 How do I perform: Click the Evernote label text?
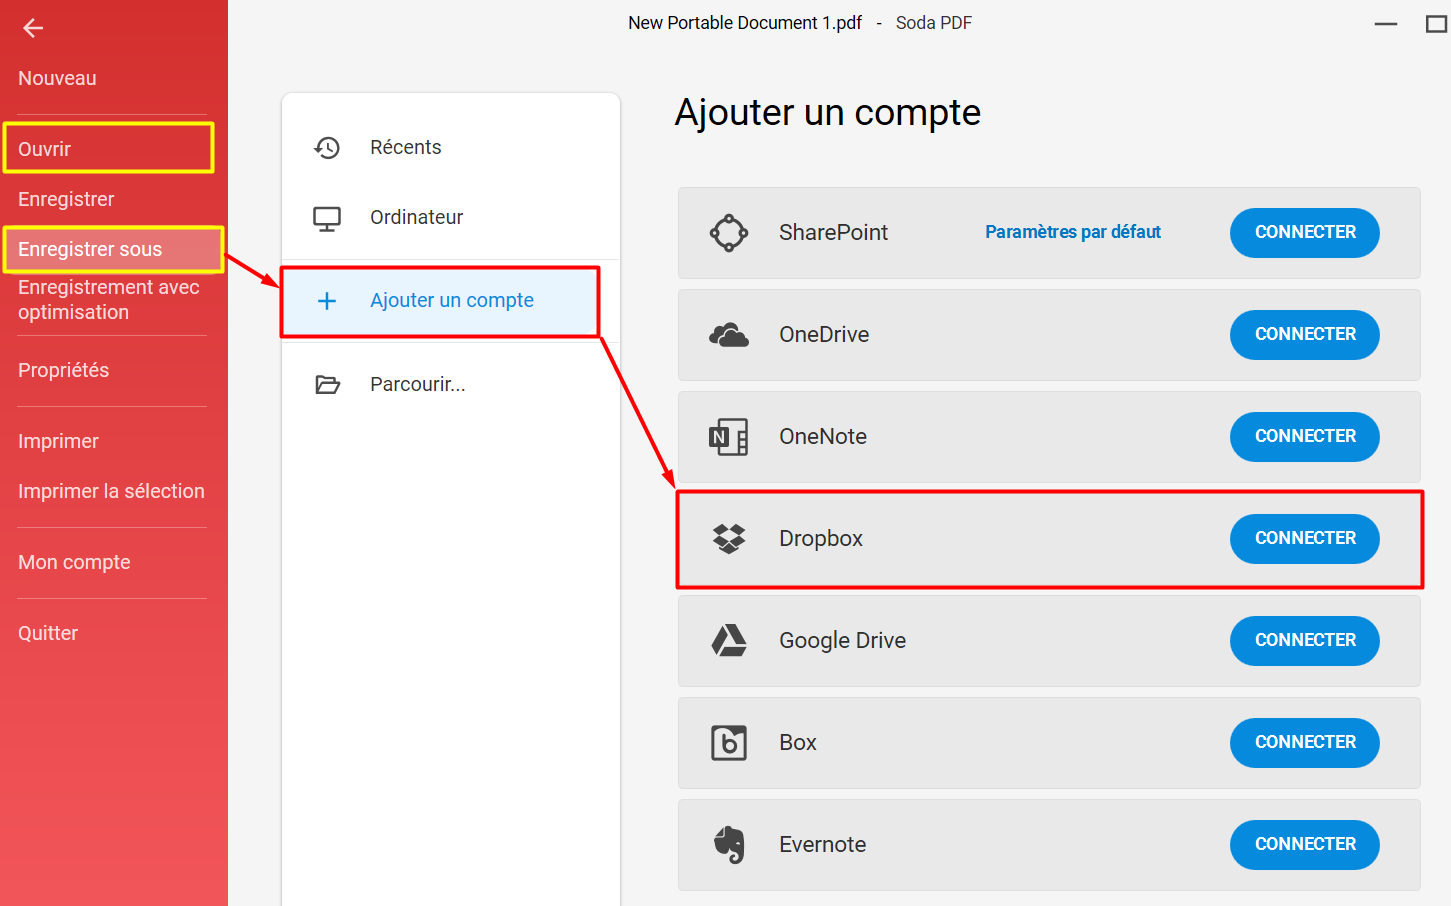823,845
